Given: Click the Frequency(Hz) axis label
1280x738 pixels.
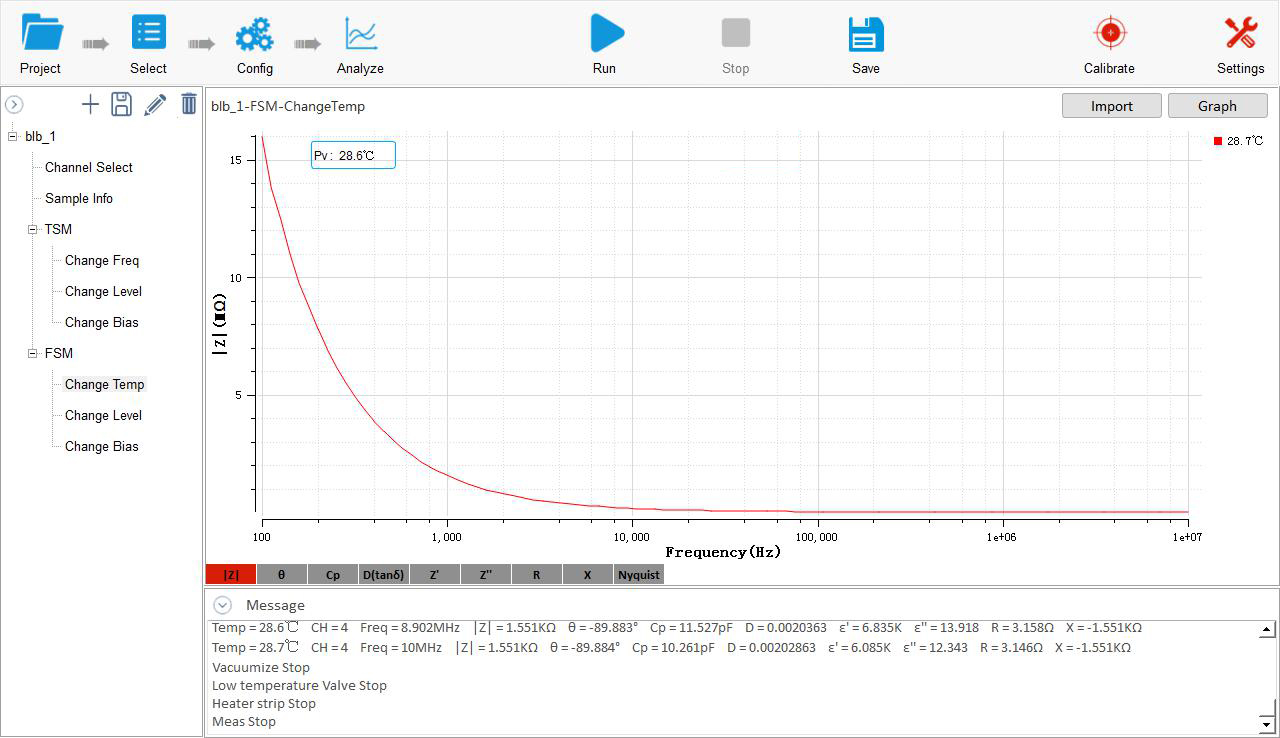Looking at the screenshot, I should coord(723,552).
